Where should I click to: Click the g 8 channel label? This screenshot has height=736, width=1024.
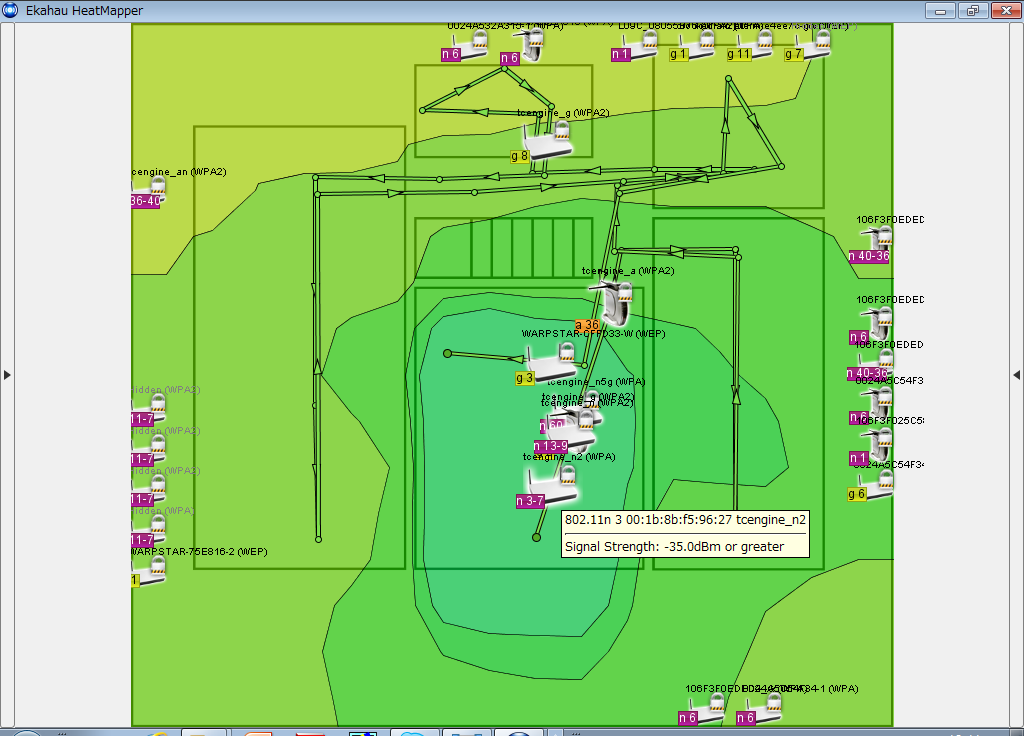pos(519,157)
